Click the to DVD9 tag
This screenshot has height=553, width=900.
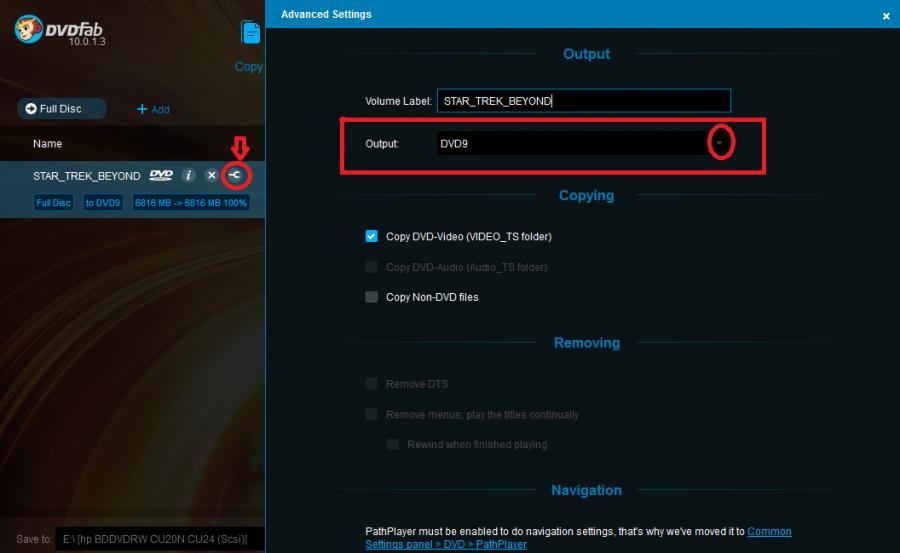pos(103,203)
